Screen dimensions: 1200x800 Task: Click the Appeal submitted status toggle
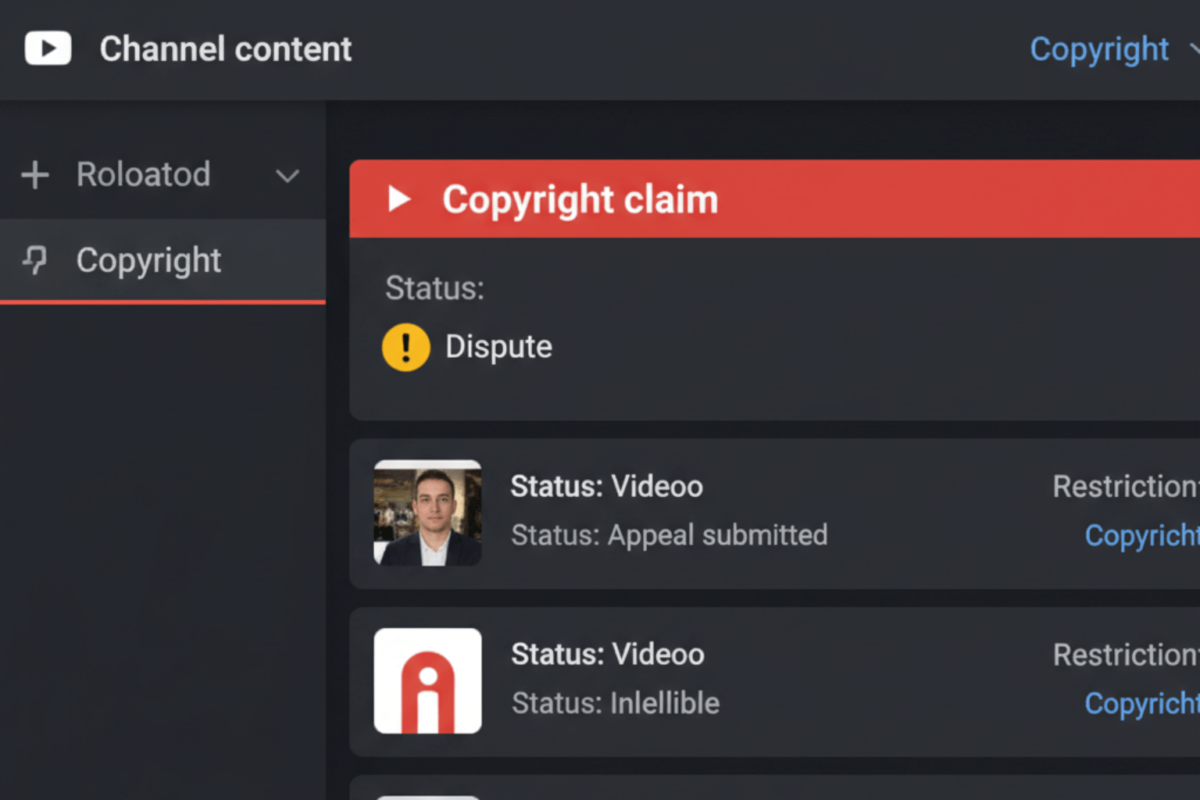(669, 535)
